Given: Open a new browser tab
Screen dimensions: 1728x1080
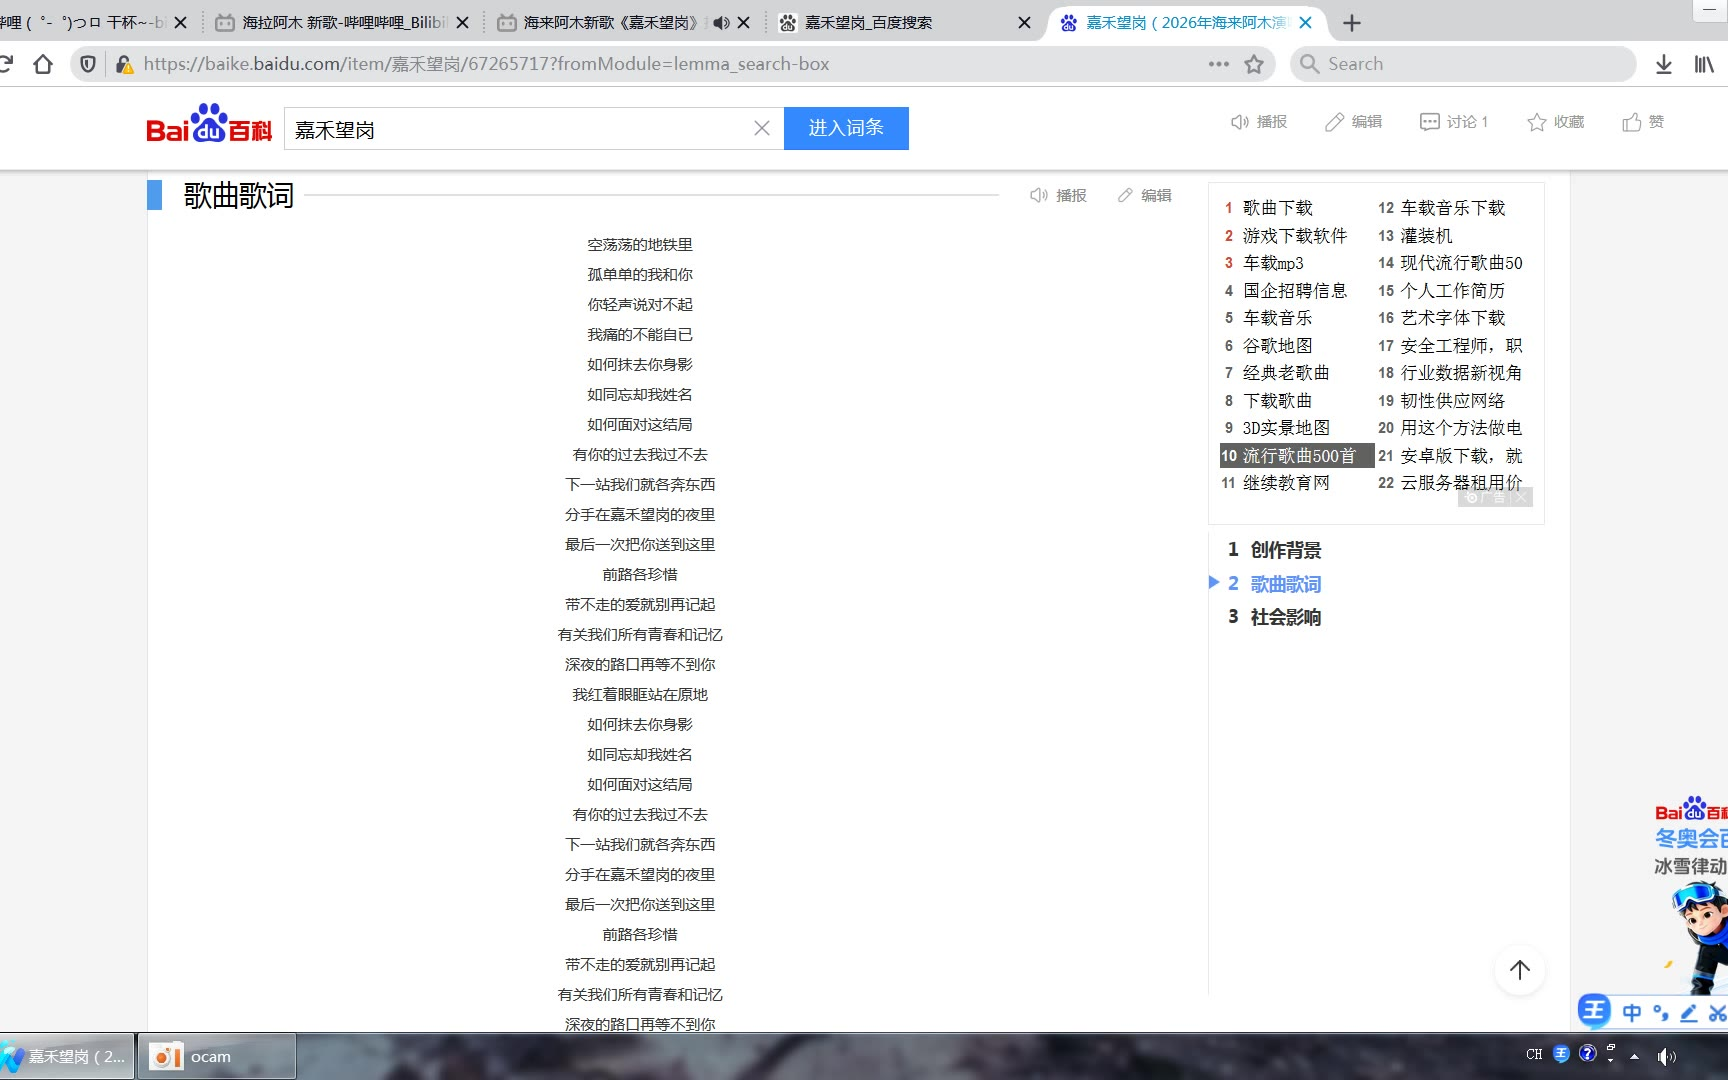Looking at the screenshot, I should coord(1352,23).
